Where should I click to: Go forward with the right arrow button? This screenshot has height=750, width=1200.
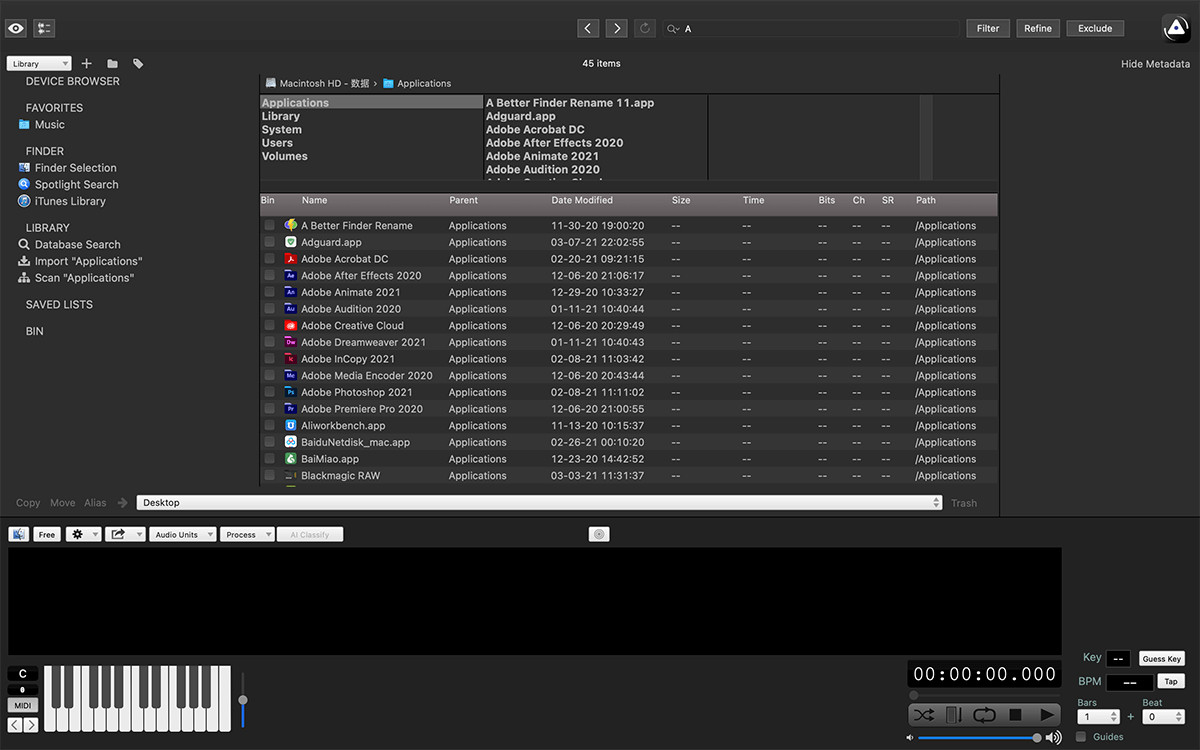pos(617,28)
